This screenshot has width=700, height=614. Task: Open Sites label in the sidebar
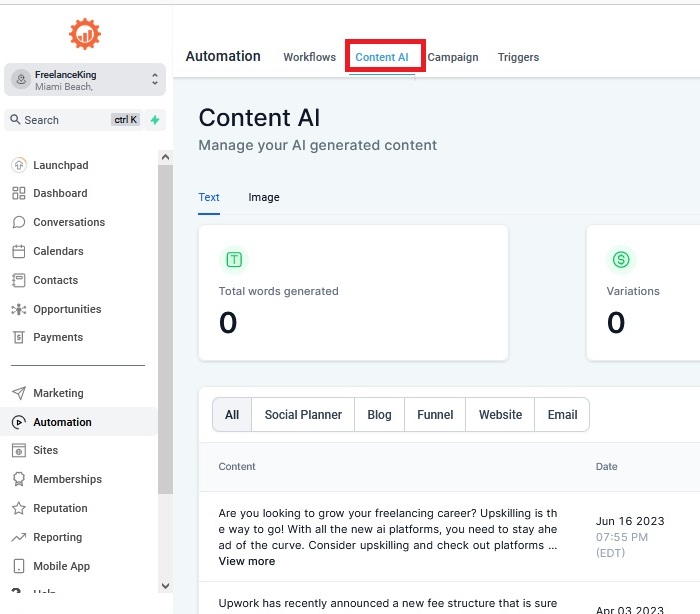tap(46, 450)
